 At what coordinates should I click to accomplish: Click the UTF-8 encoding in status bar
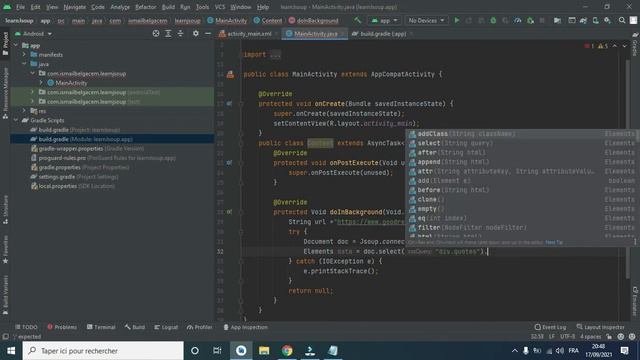(x=567, y=337)
